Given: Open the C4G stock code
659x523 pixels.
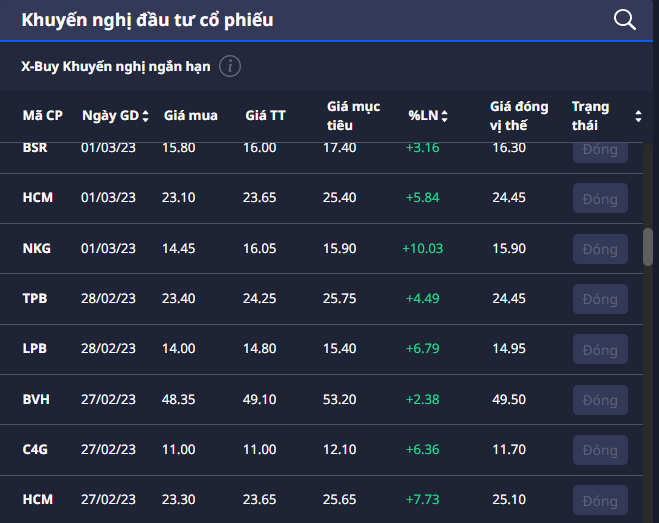Looking at the screenshot, I should coord(37,450).
